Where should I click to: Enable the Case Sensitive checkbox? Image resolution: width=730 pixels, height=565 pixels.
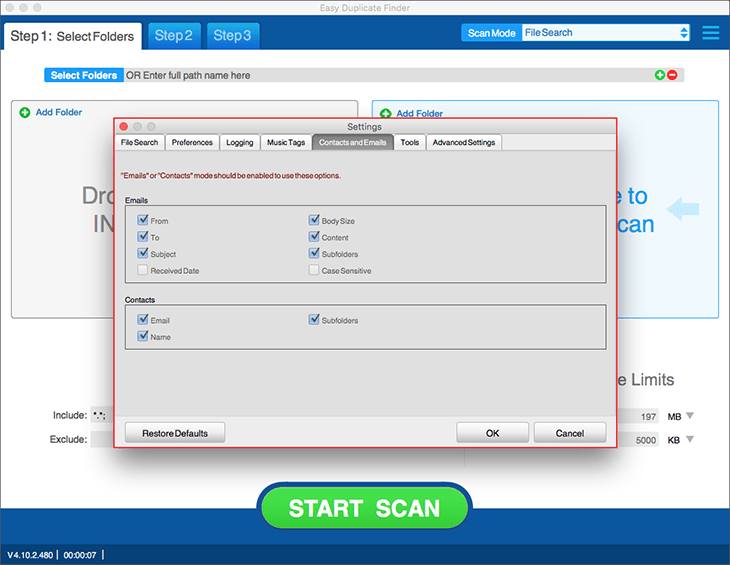click(314, 270)
